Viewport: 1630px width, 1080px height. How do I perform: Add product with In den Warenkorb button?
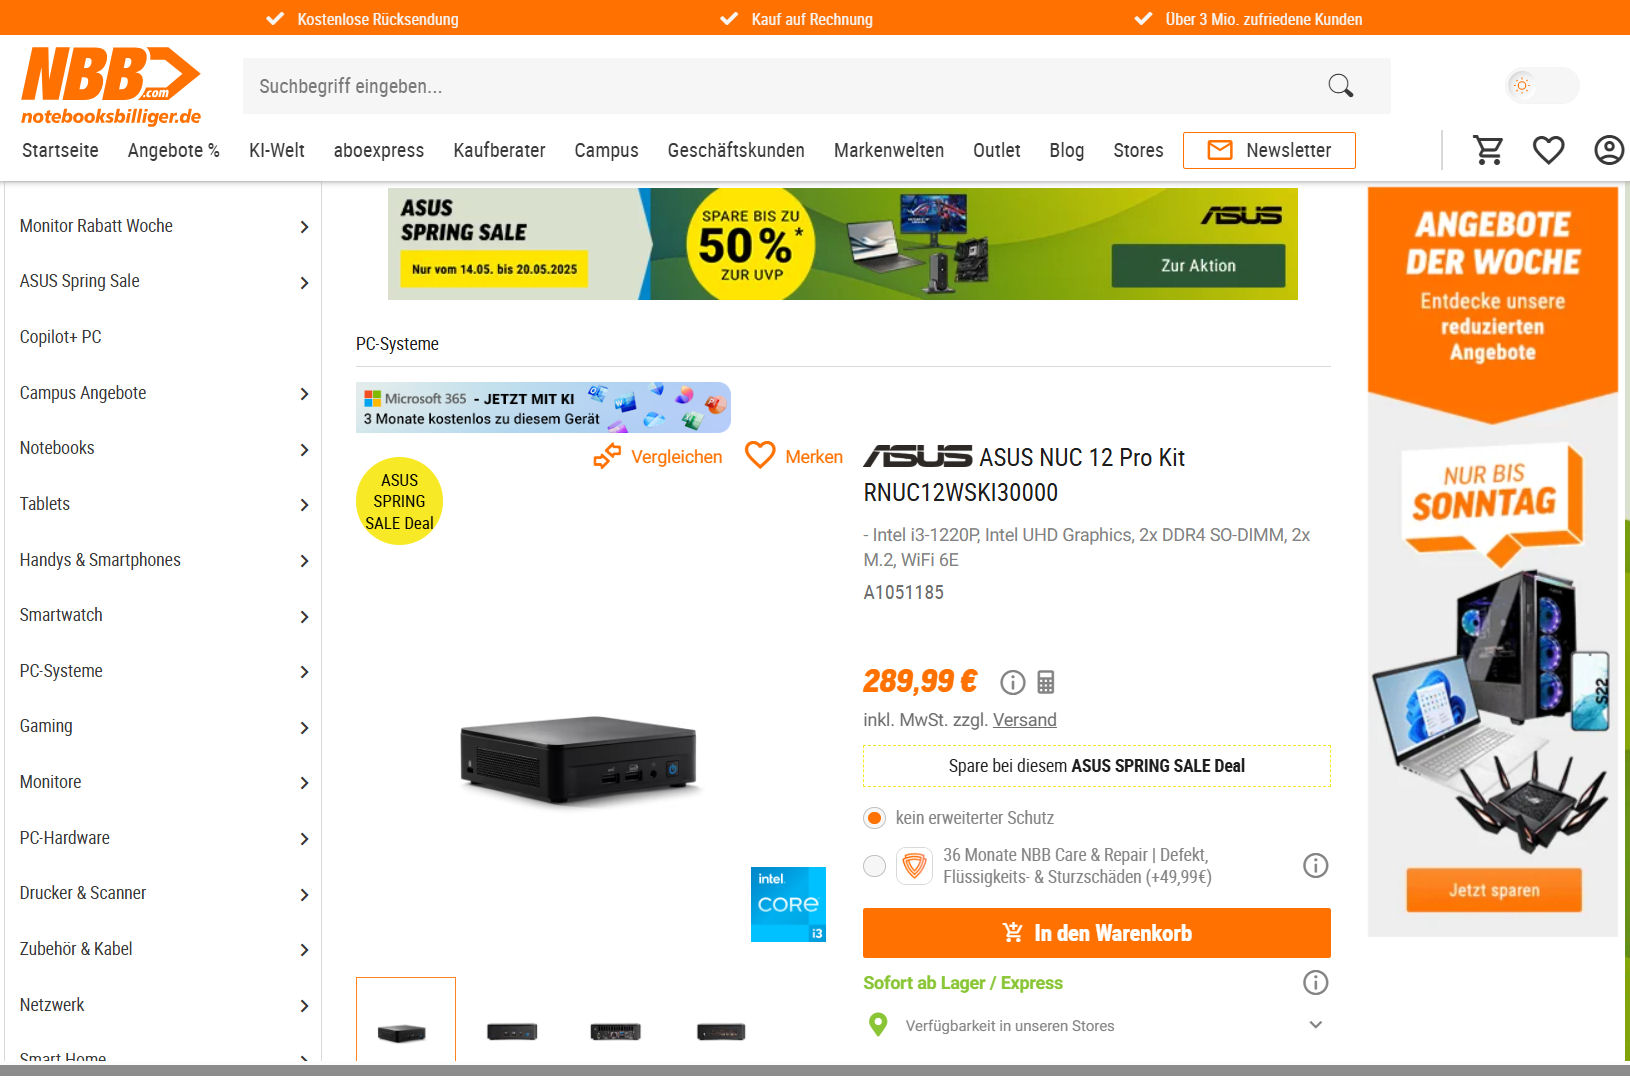click(x=1096, y=933)
